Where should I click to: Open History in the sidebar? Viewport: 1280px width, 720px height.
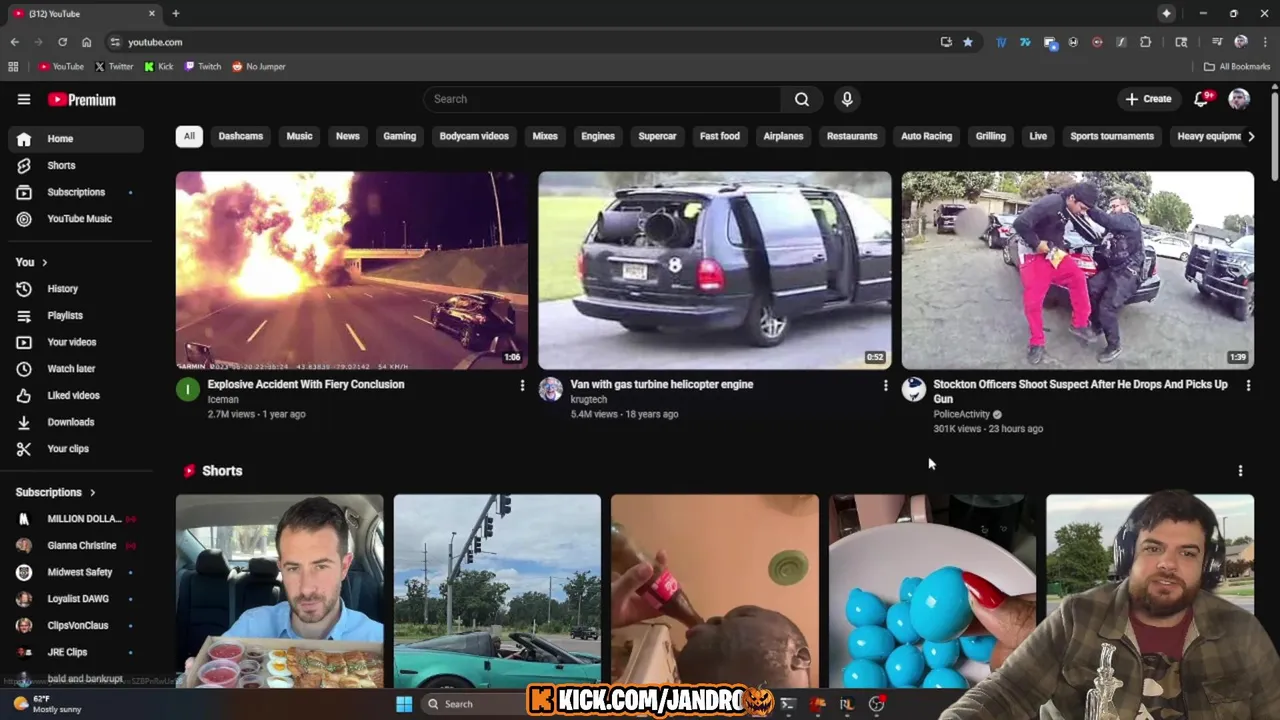coord(76,289)
